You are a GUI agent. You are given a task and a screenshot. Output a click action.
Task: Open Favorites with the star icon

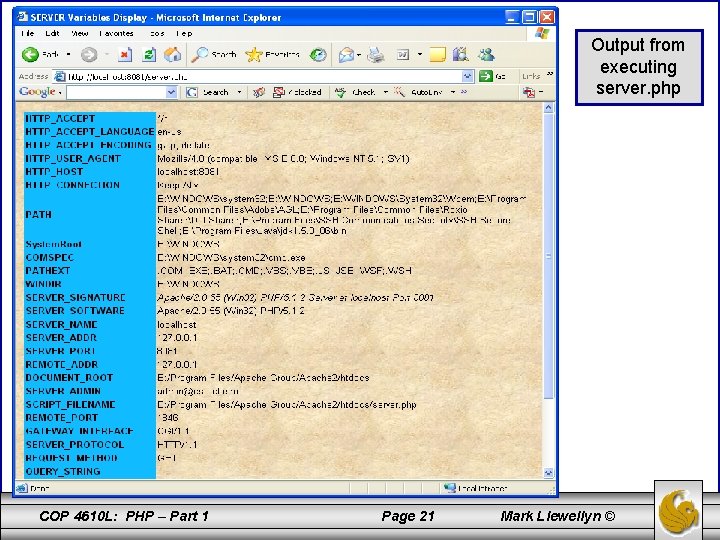point(253,55)
